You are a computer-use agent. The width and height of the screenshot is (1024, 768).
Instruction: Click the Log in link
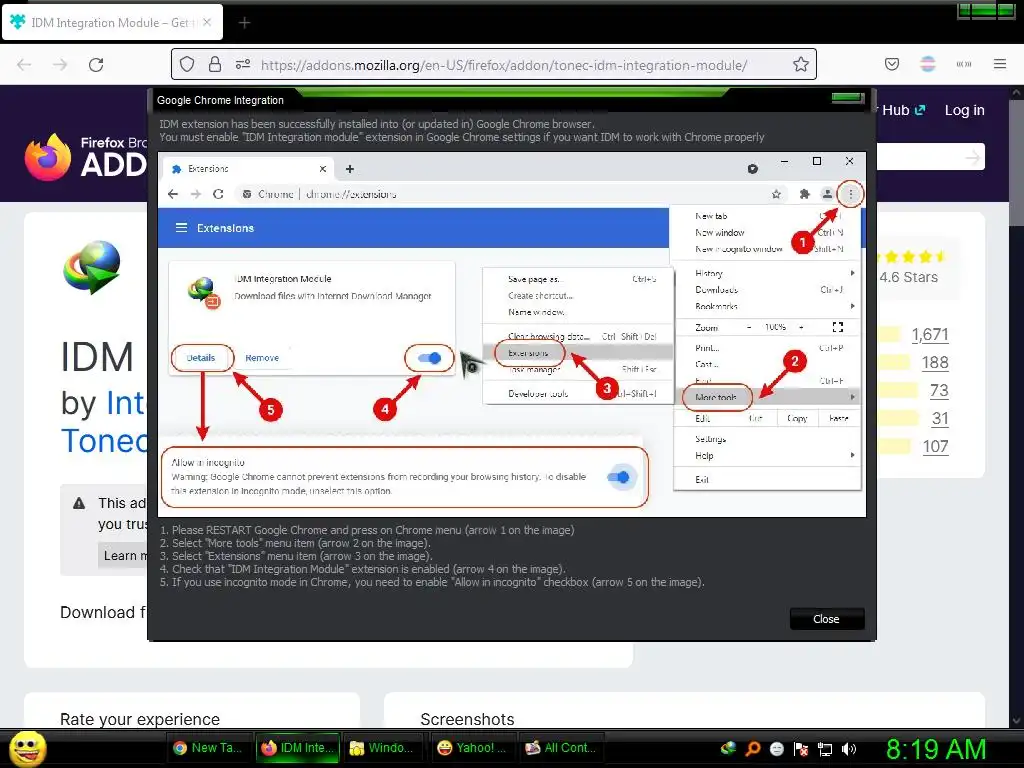point(965,110)
